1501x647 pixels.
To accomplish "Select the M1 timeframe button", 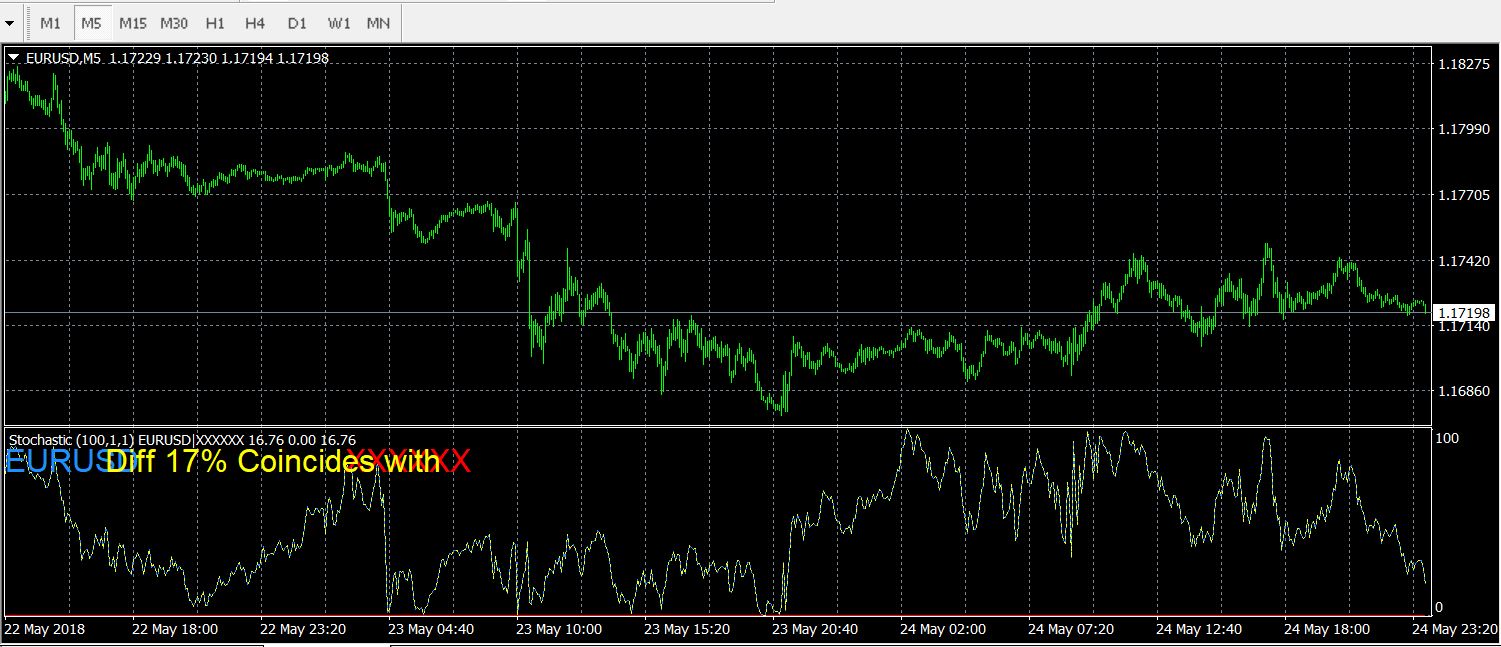I will click(51, 22).
